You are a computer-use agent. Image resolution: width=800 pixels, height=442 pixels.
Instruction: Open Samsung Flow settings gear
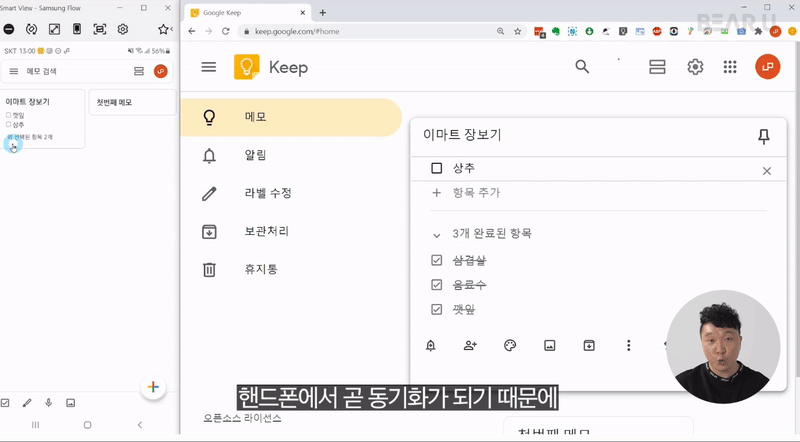click(122, 29)
